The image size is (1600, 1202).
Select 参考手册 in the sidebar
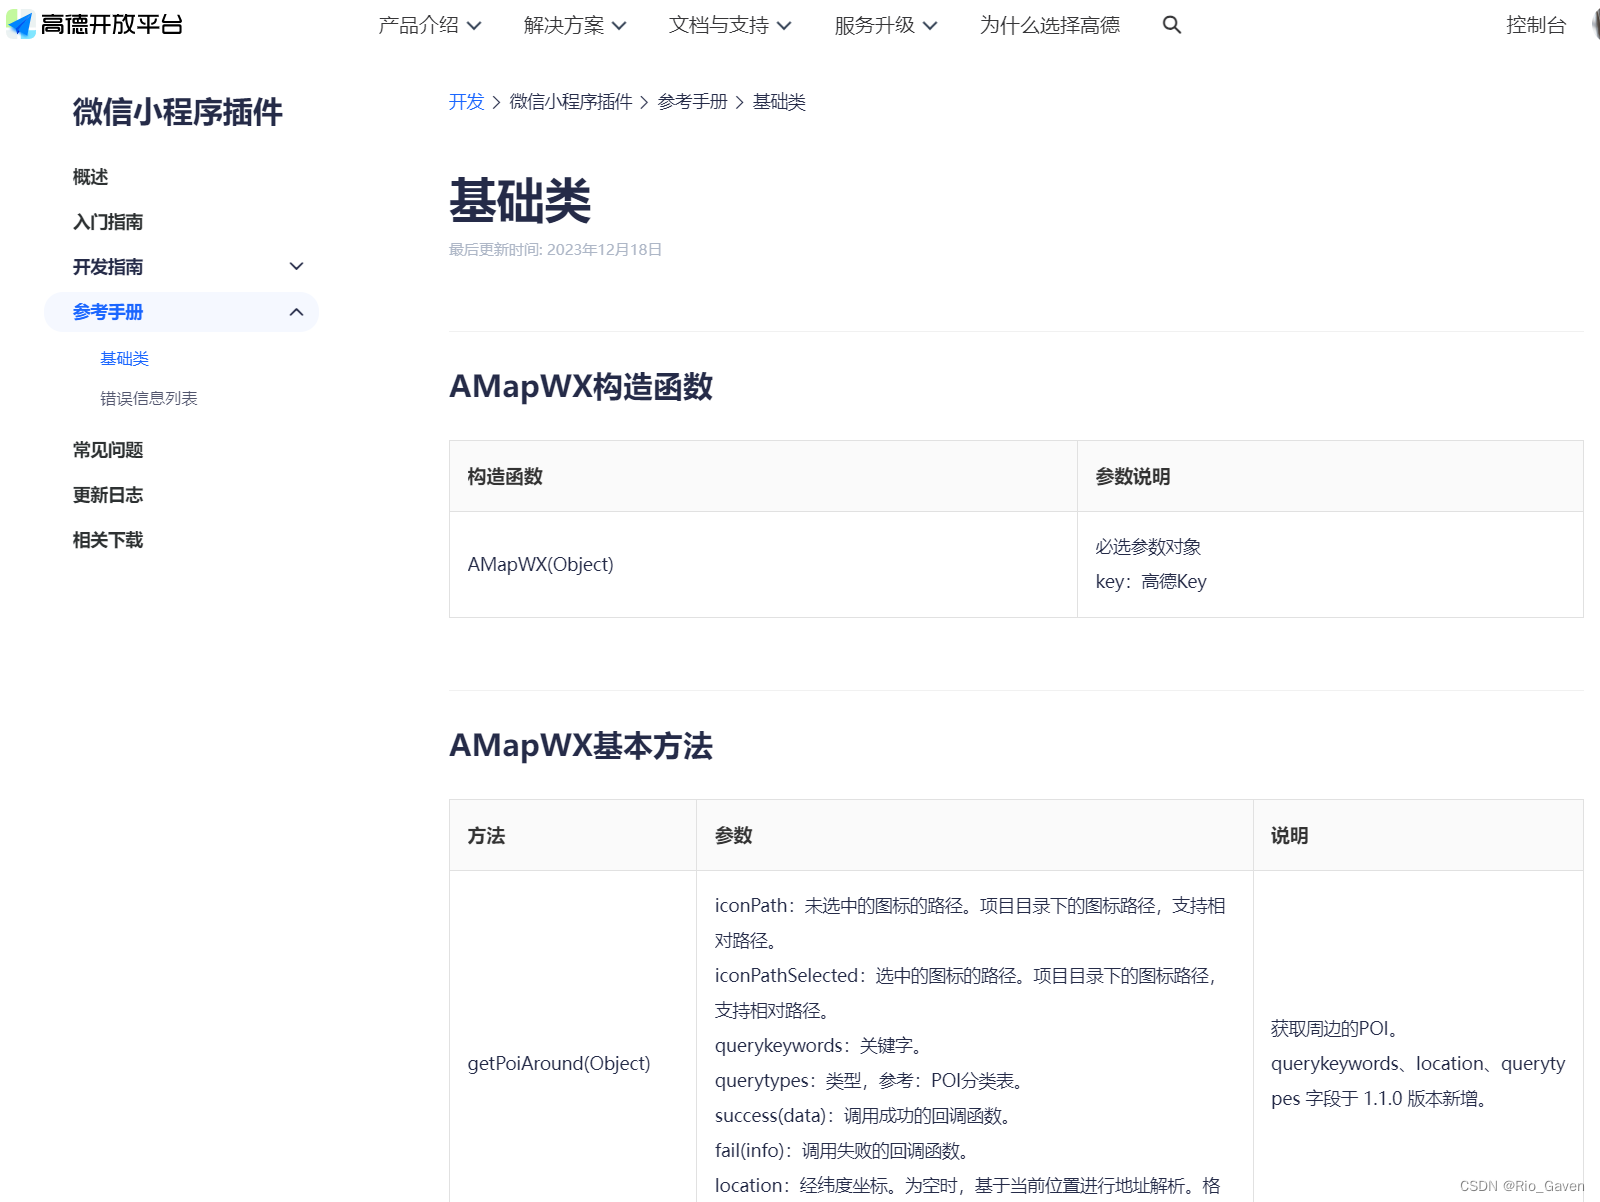108,312
